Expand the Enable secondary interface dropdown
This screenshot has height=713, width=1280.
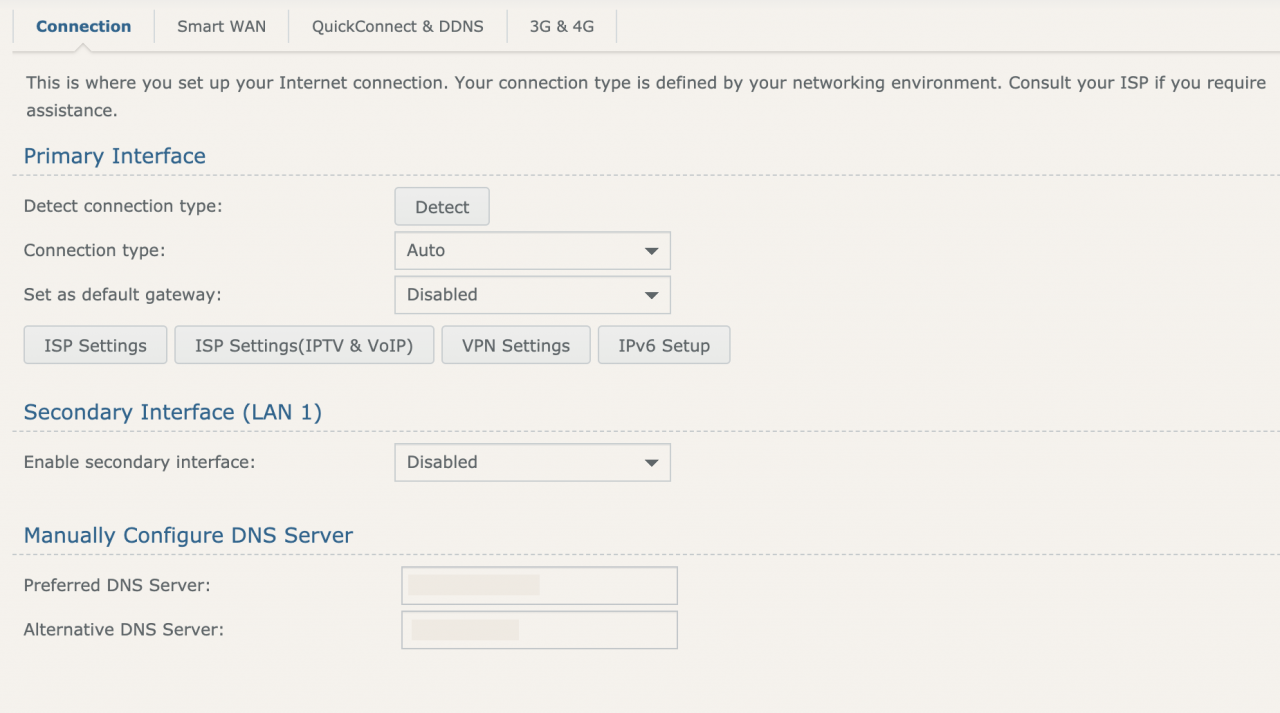[x=532, y=462]
